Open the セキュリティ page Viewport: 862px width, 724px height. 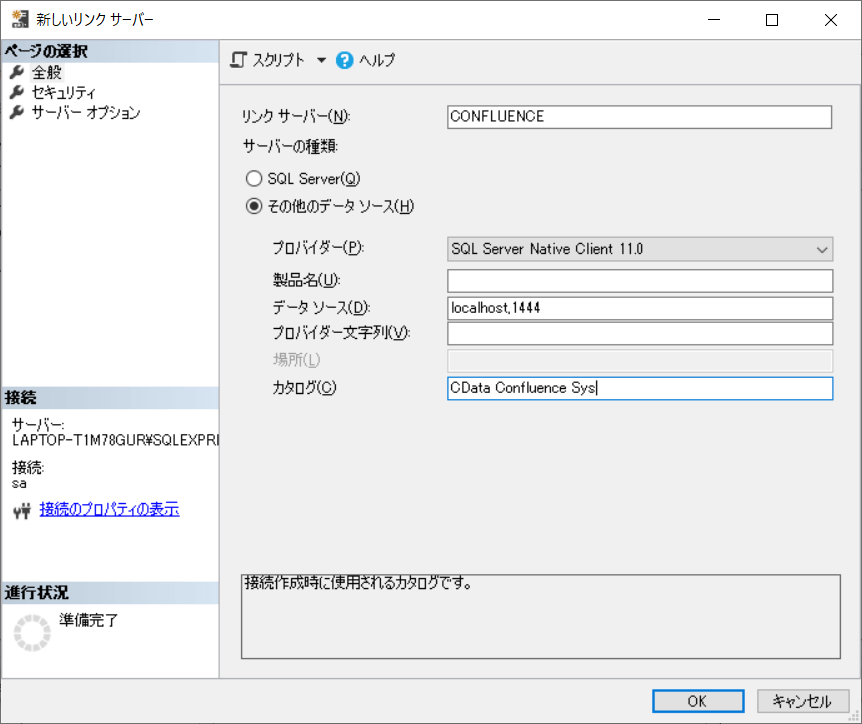click(x=63, y=92)
